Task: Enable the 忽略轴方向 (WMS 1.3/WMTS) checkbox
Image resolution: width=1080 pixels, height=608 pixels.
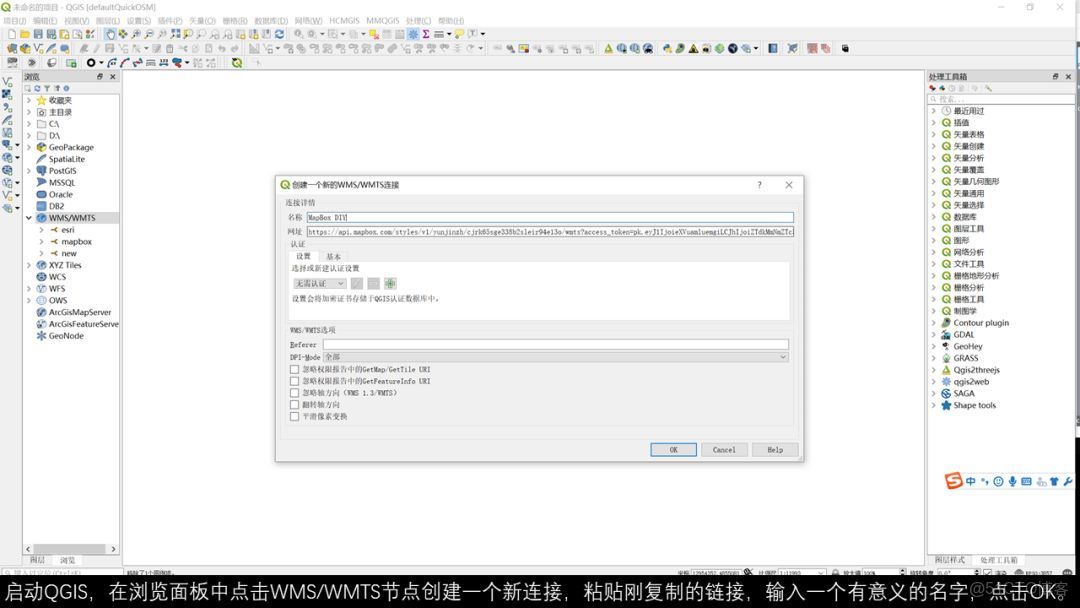Action: pyautogui.click(x=295, y=392)
